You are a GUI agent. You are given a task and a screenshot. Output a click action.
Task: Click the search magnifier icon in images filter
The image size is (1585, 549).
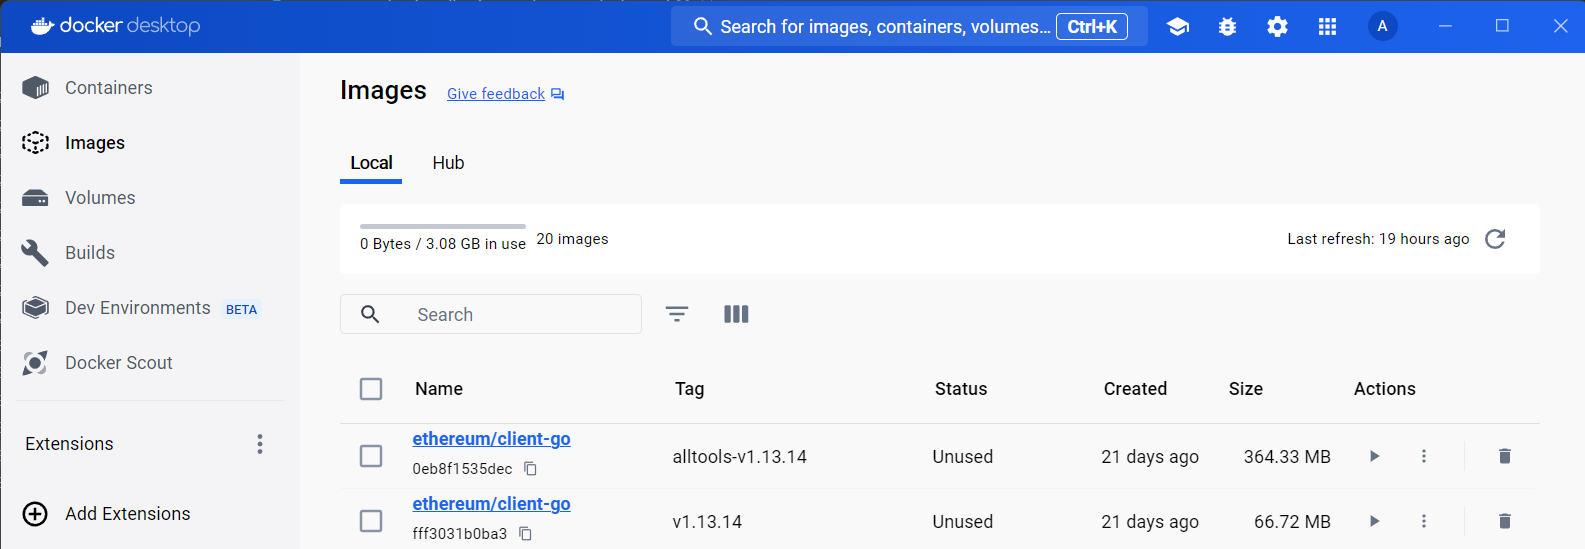370,314
